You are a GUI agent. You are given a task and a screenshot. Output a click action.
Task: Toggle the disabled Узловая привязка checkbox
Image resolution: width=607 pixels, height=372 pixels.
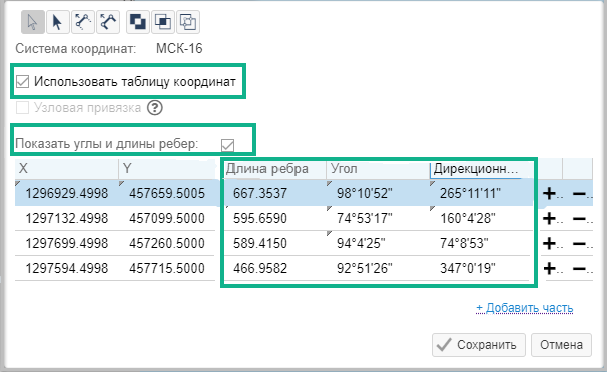(22, 107)
